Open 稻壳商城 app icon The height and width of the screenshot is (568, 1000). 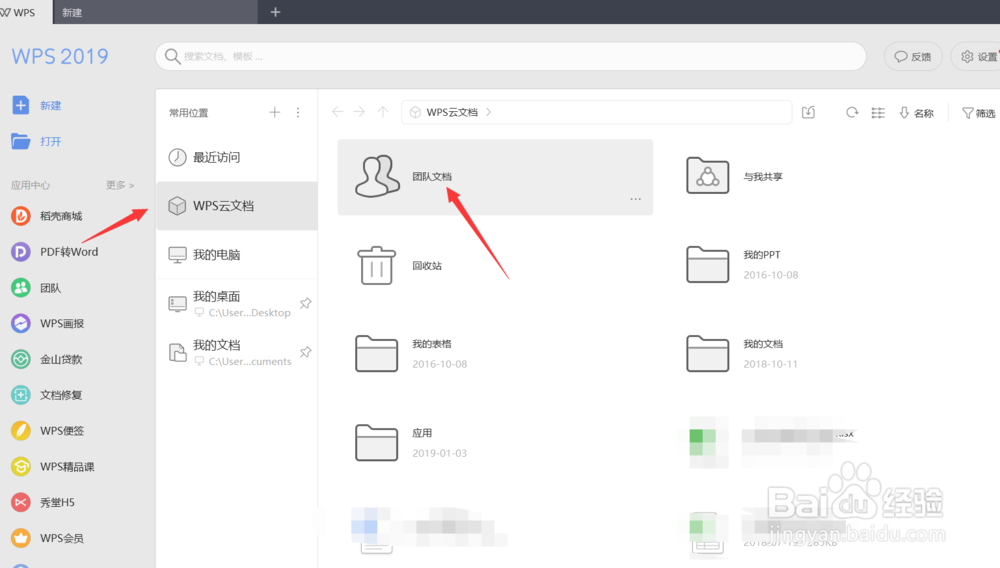point(20,216)
